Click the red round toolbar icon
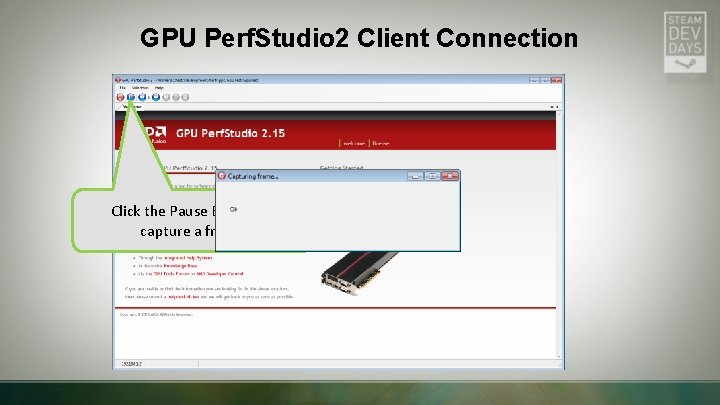 [120, 97]
